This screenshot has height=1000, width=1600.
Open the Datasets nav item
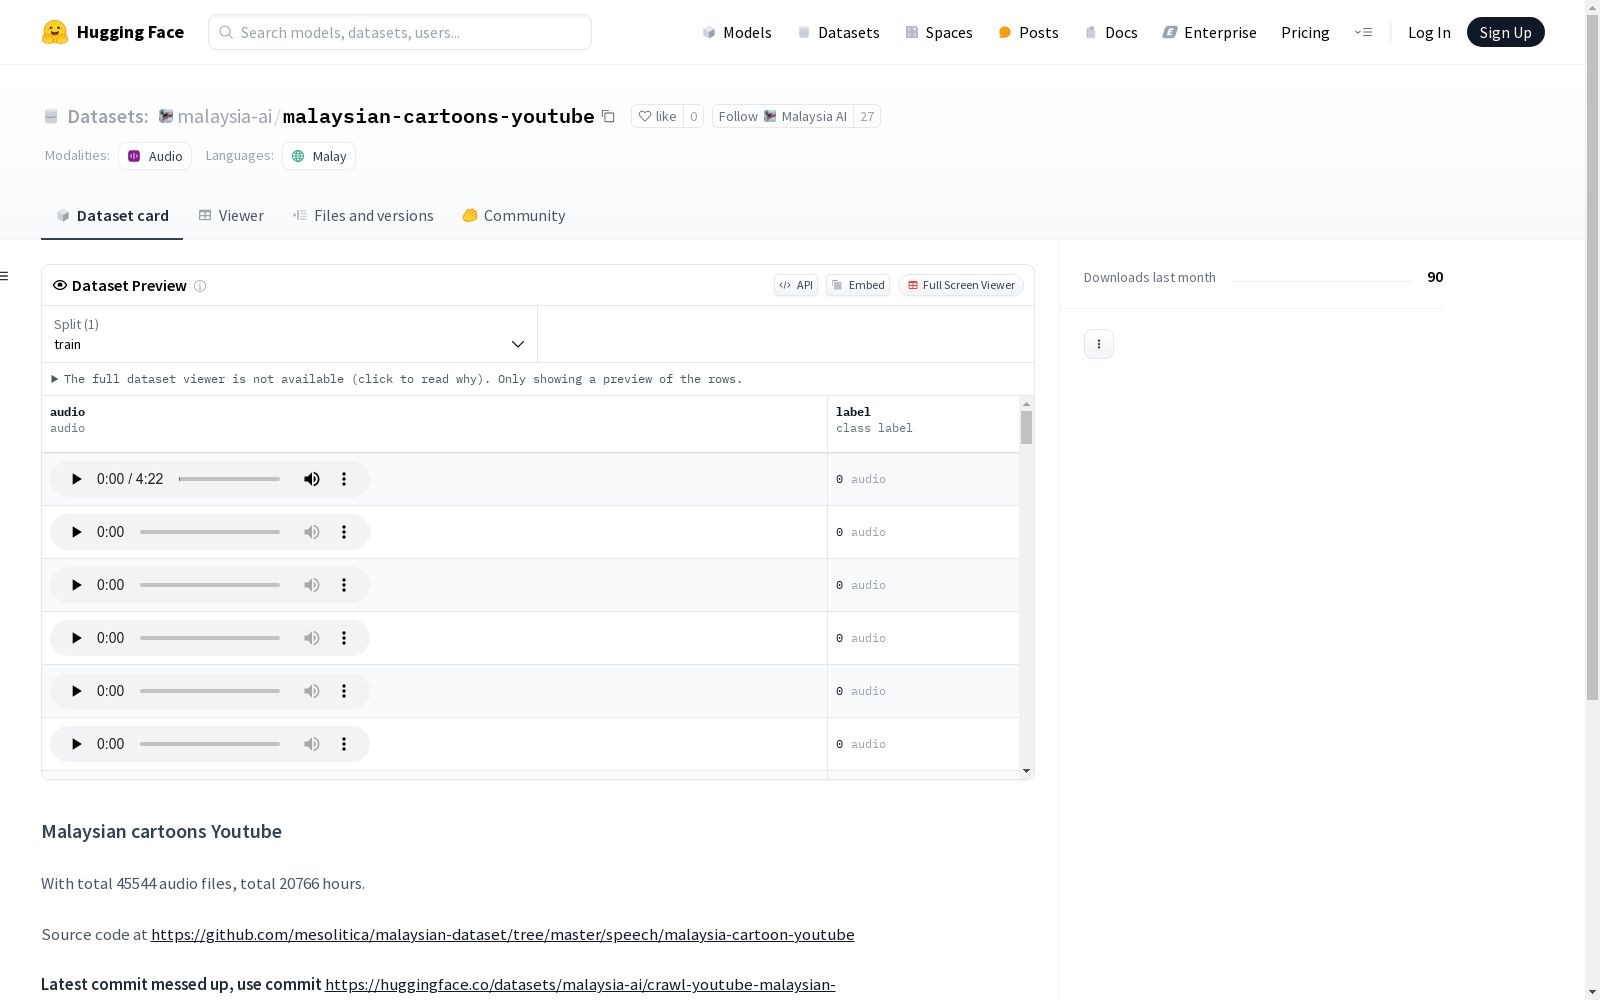838,32
